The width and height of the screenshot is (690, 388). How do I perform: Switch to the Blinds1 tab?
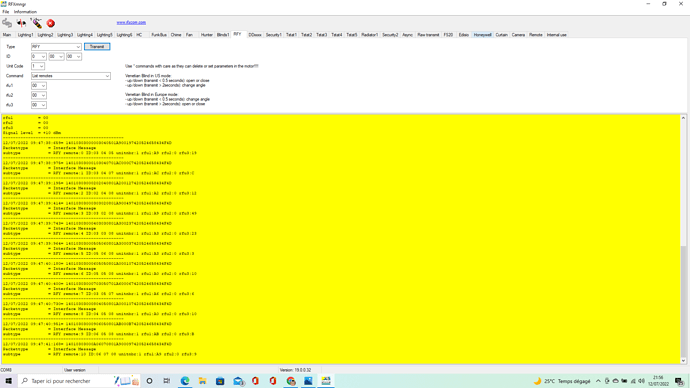click(x=223, y=35)
